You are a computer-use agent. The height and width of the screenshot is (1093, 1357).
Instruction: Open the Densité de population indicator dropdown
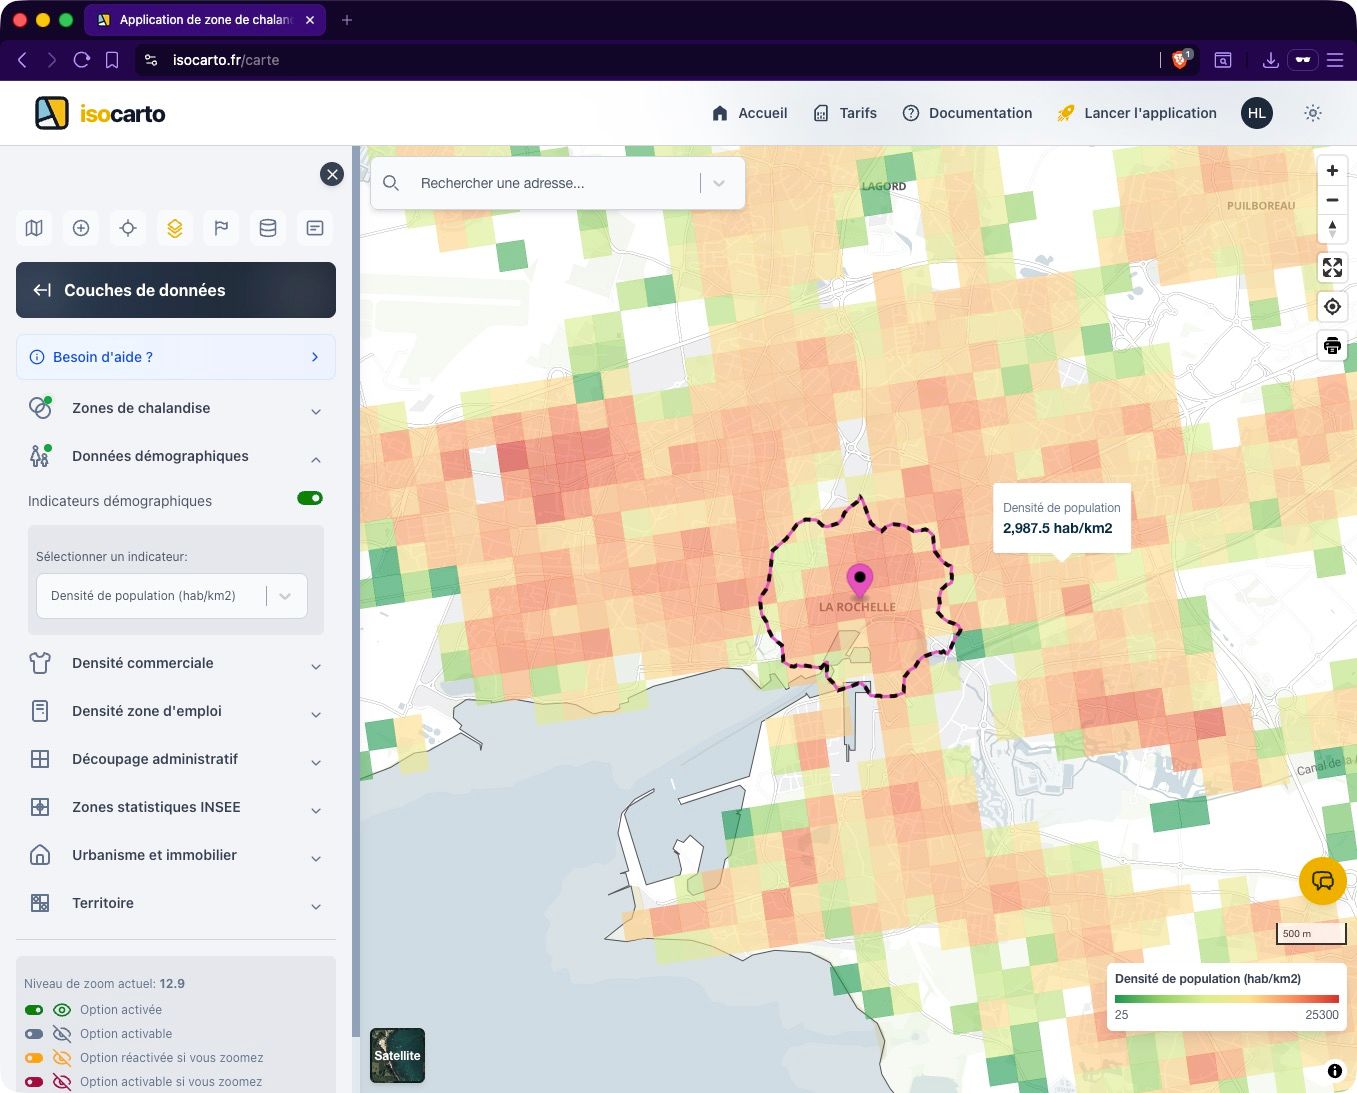tap(172, 596)
